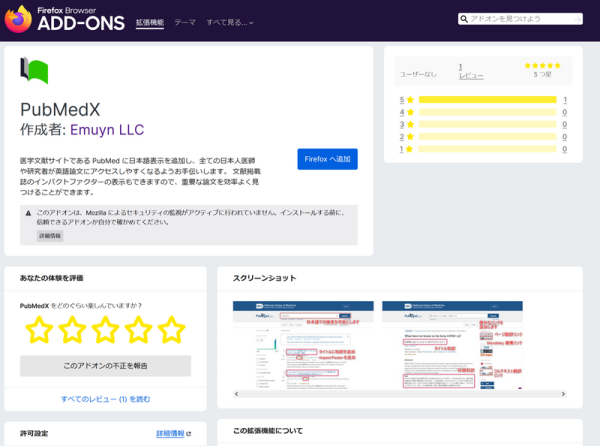Click the PubMedX title text

coord(60,110)
